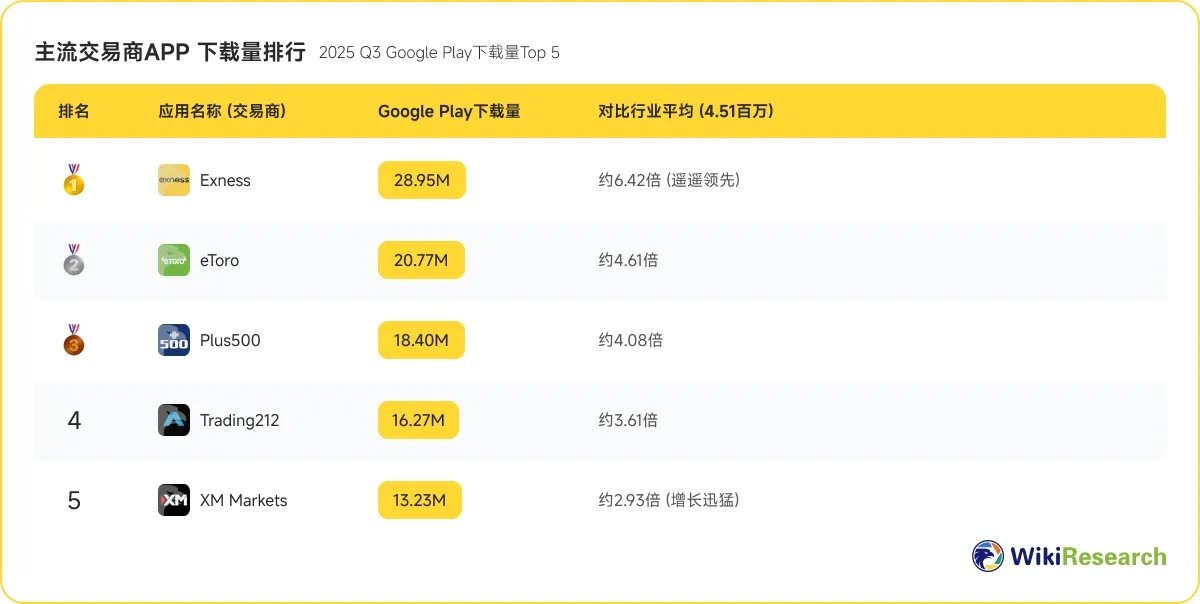Click the 约3.61倍 cell

tap(628, 420)
